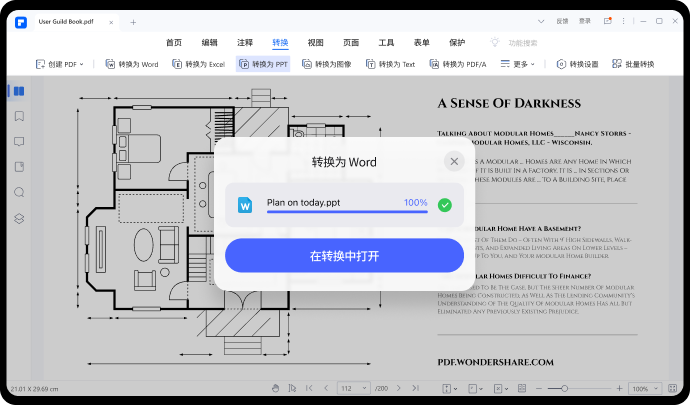Select the 转换 tab

(x=280, y=43)
